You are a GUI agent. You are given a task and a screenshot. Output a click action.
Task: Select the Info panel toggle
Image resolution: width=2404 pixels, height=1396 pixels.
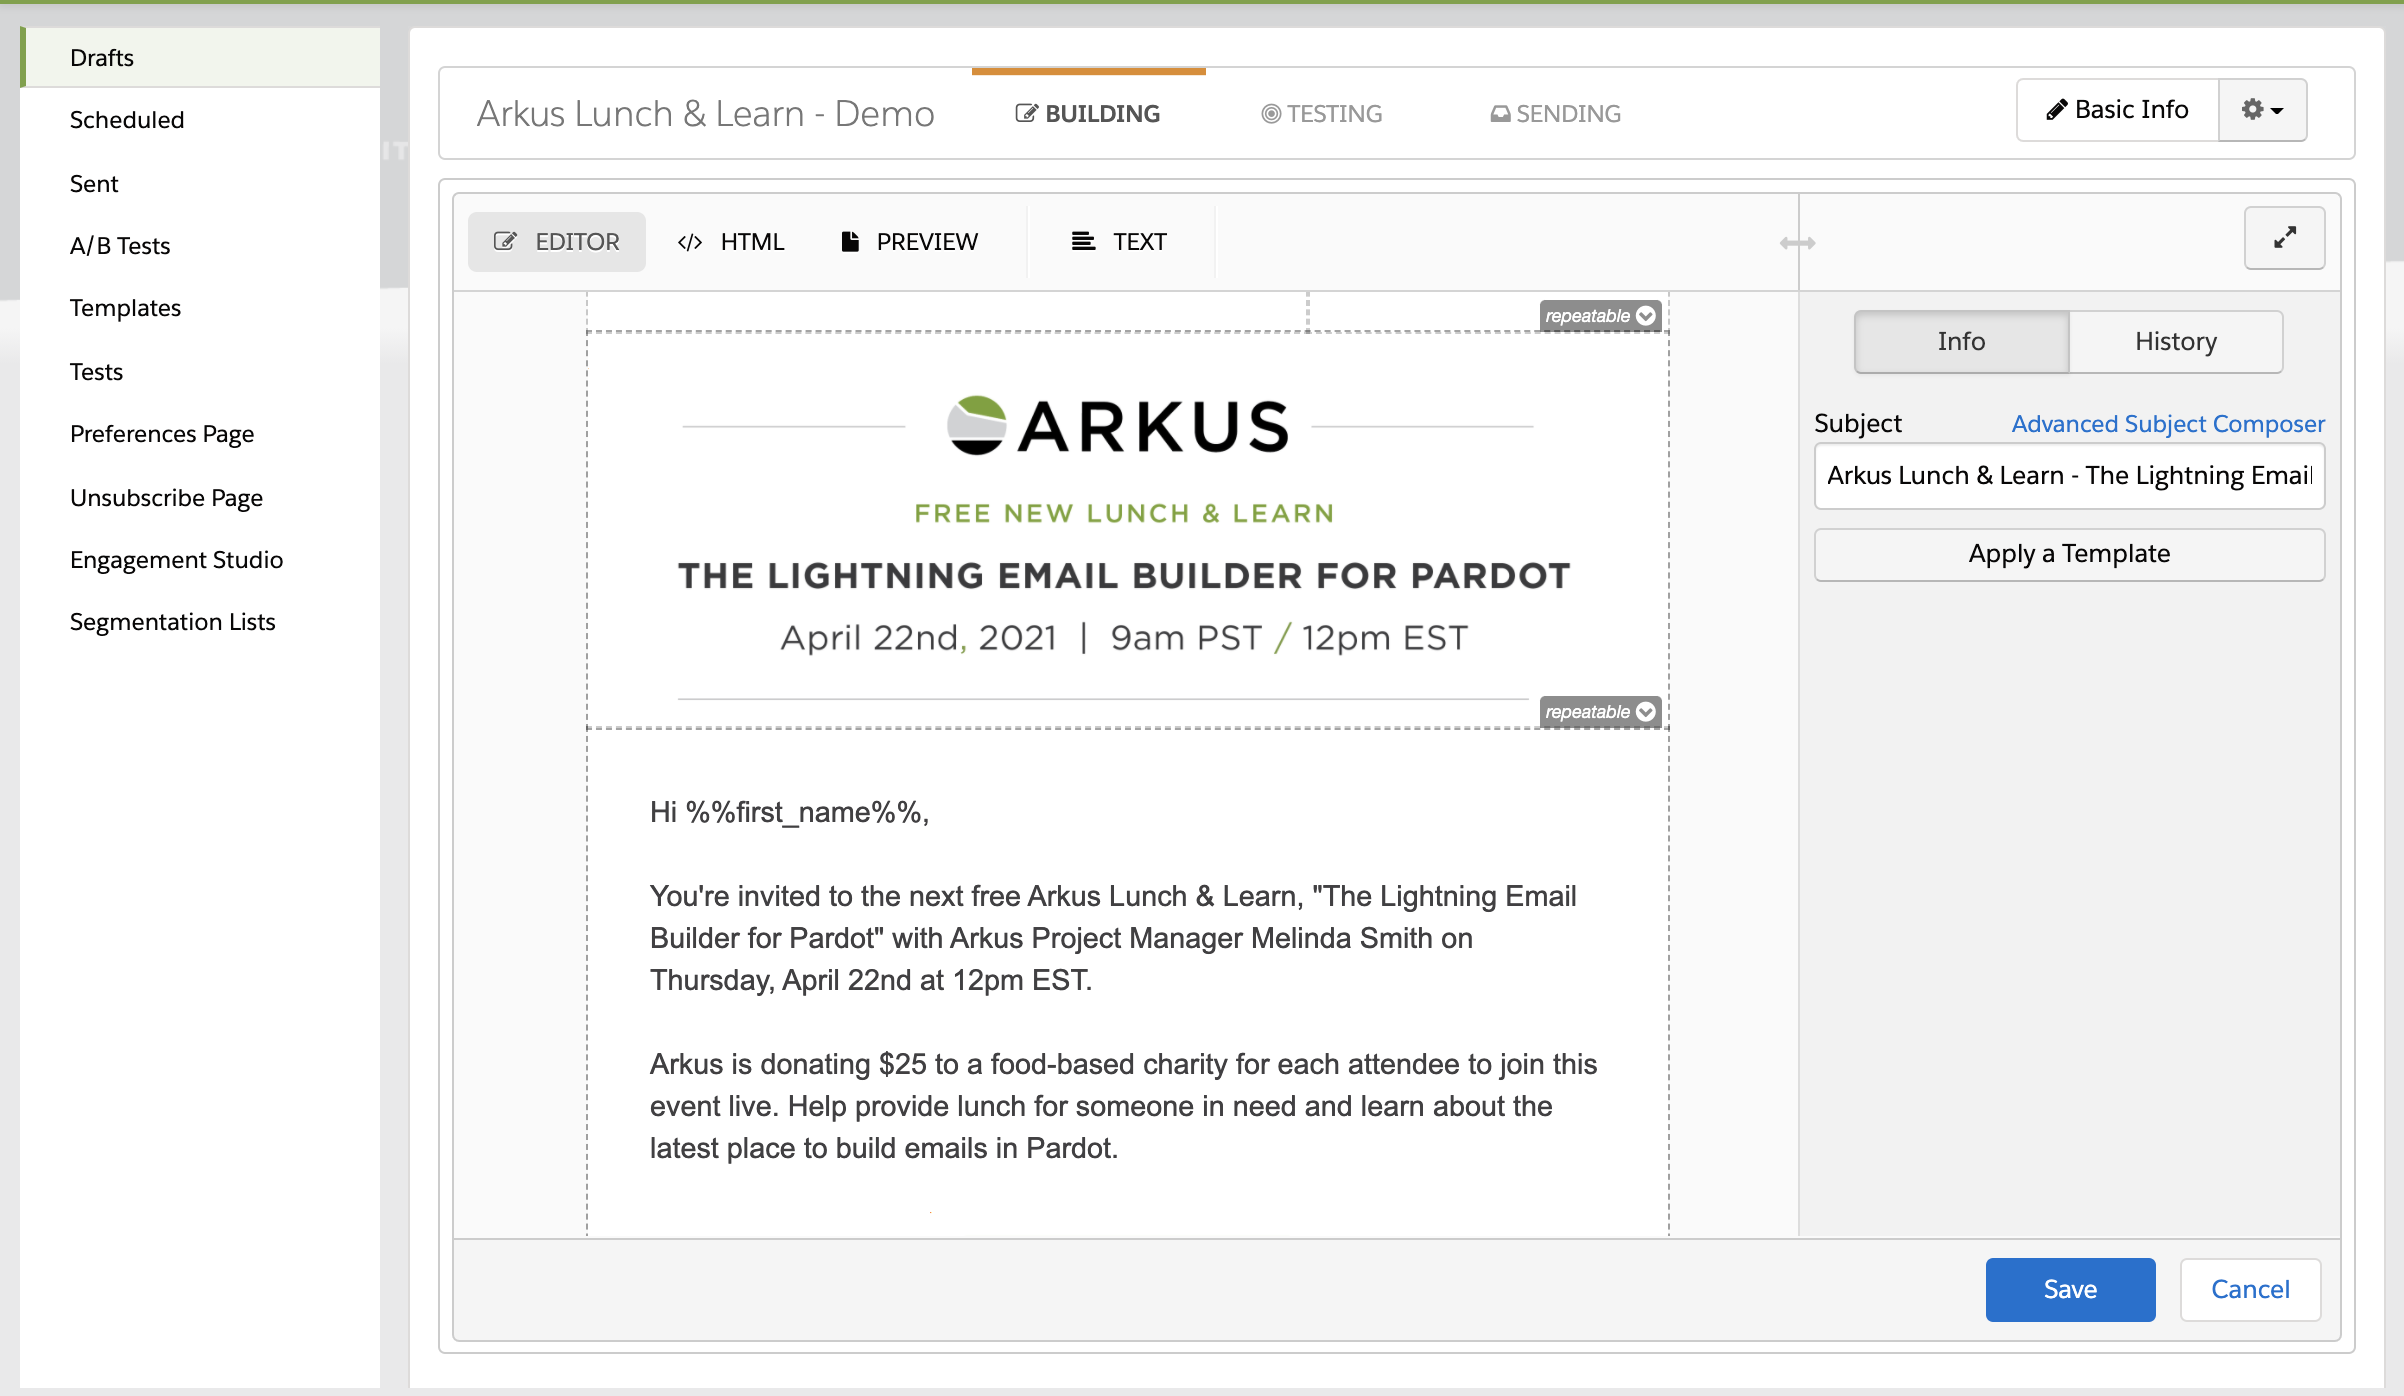(x=1961, y=342)
